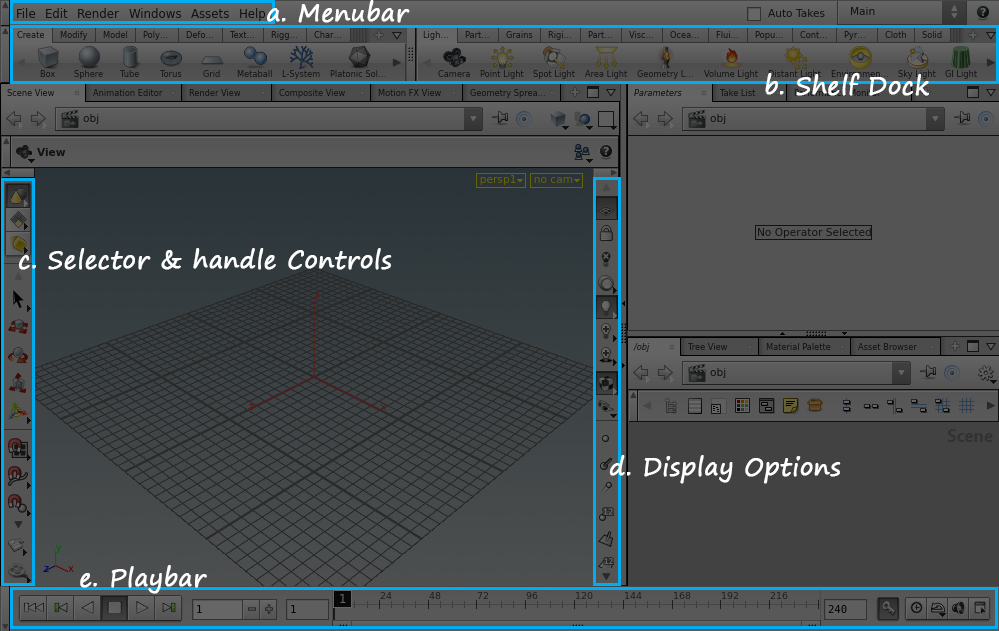This screenshot has height=631, width=999.
Task: Add a Spot Light
Action: (554, 62)
